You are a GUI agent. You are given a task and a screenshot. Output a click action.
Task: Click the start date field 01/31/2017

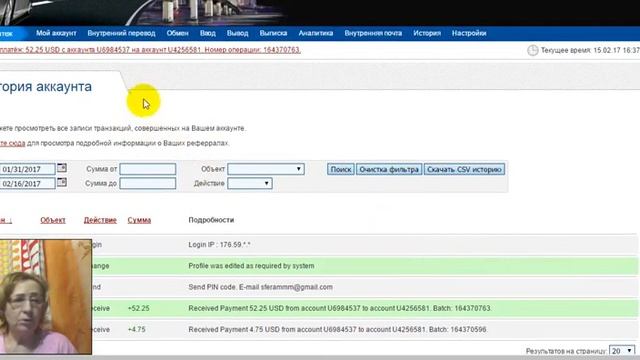[27, 169]
